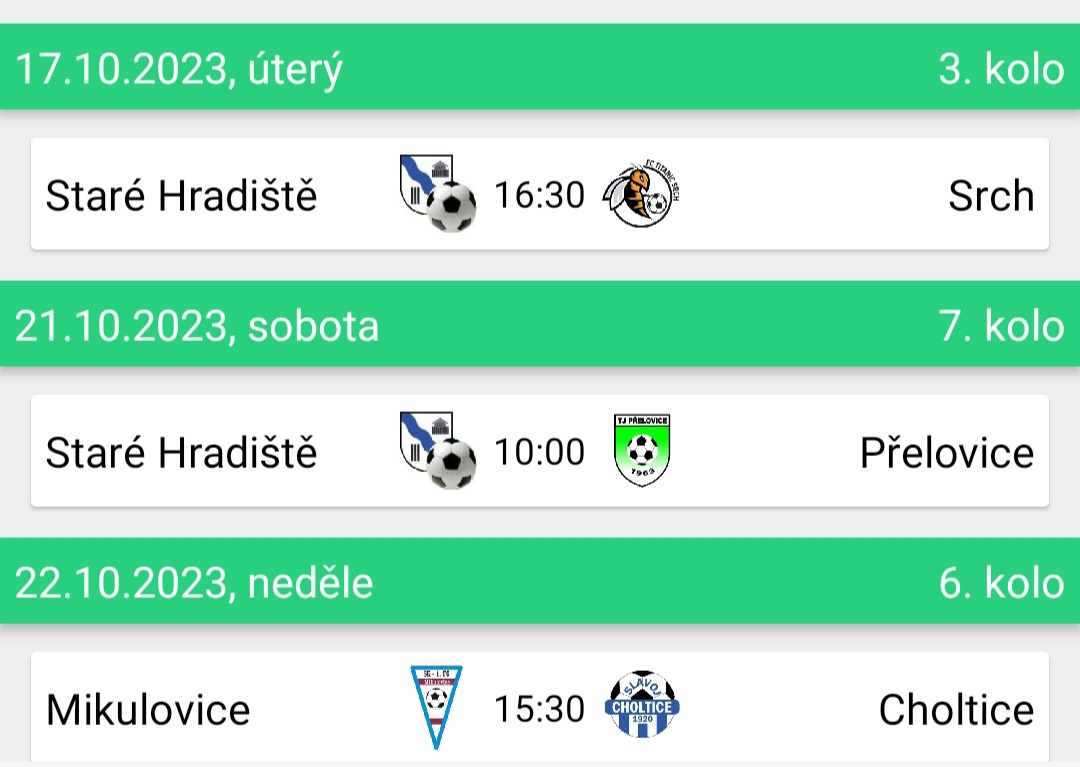Open the Choltice team name

[x=957, y=709]
